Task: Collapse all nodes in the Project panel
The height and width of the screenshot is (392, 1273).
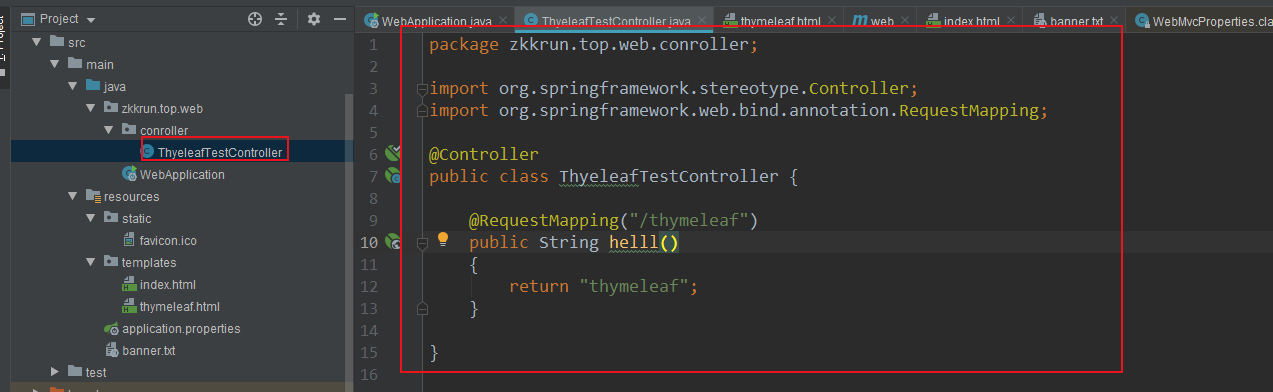Action: coord(281,19)
